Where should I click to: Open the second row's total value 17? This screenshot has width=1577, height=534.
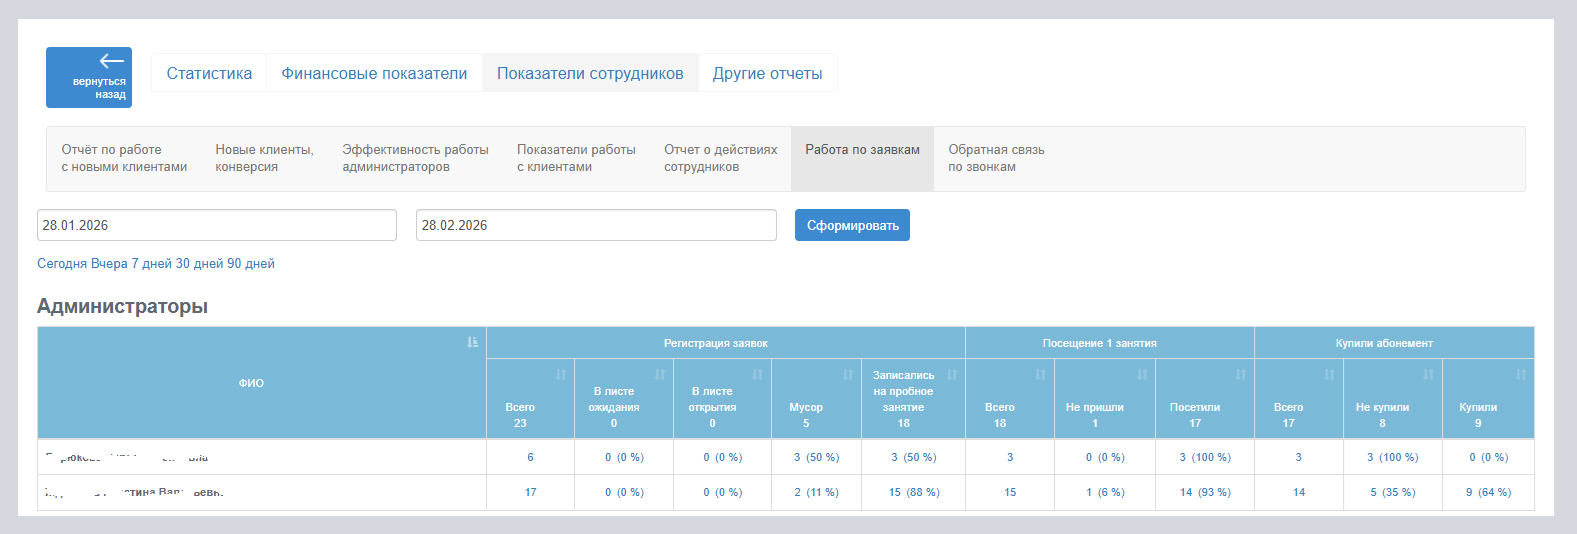[530, 492]
